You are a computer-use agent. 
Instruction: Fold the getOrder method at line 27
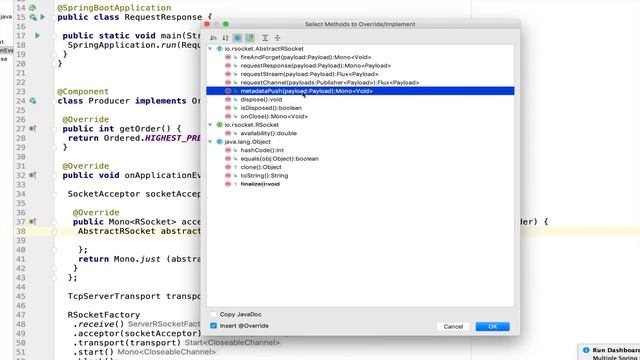pyautogui.click(x=53, y=129)
